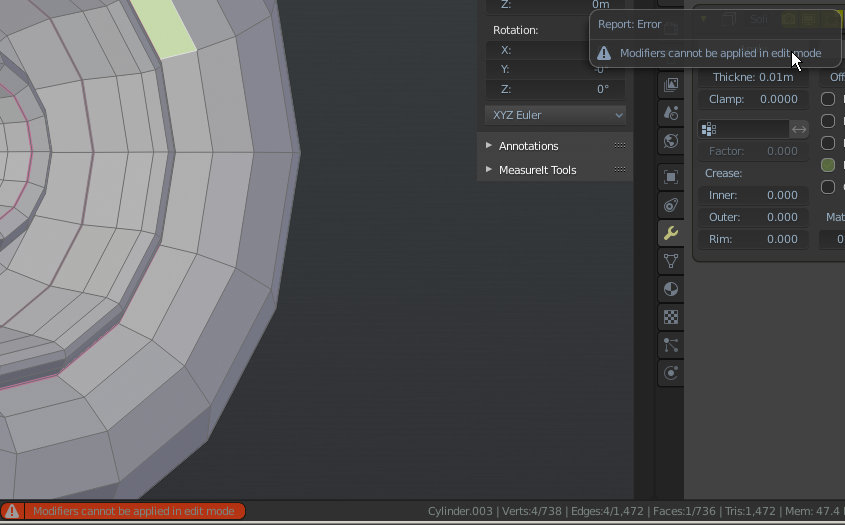Toggle the Even Thickness checkbox
845x525 pixels.
pyautogui.click(x=828, y=121)
